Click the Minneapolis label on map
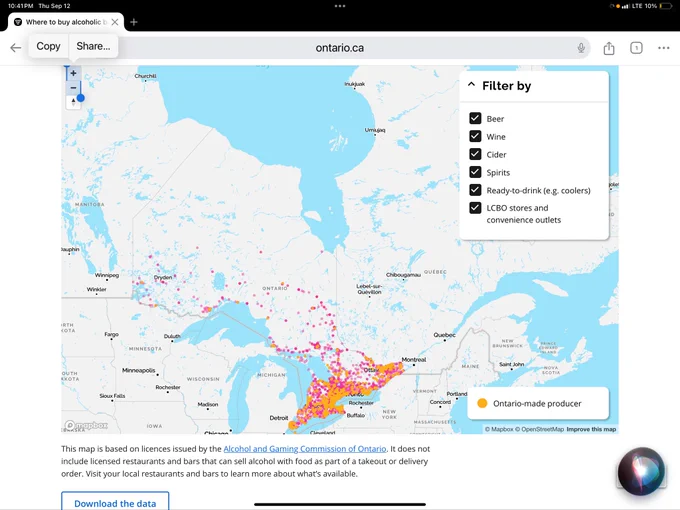This screenshot has width=680, height=510. coord(138,370)
